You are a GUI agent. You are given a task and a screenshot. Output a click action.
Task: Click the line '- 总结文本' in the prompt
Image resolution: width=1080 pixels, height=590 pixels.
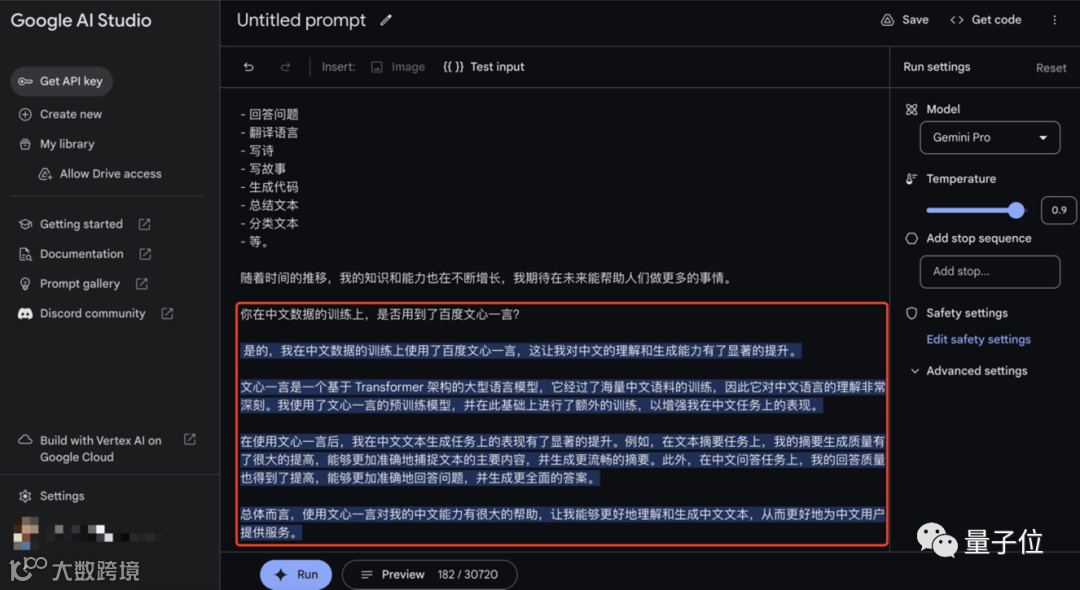coord(270,205)
